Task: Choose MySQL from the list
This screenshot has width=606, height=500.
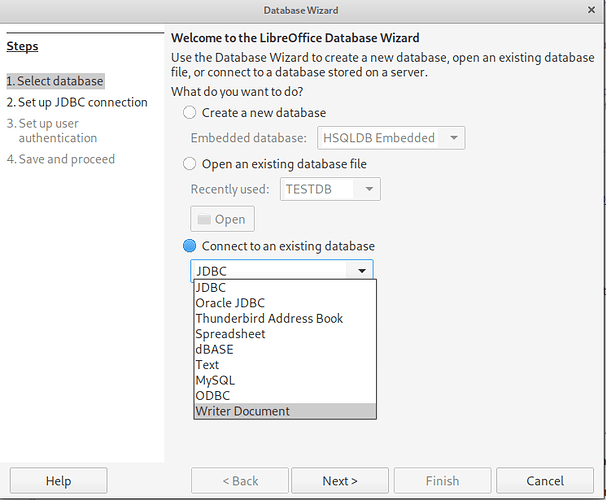Action: click(285, 380)
